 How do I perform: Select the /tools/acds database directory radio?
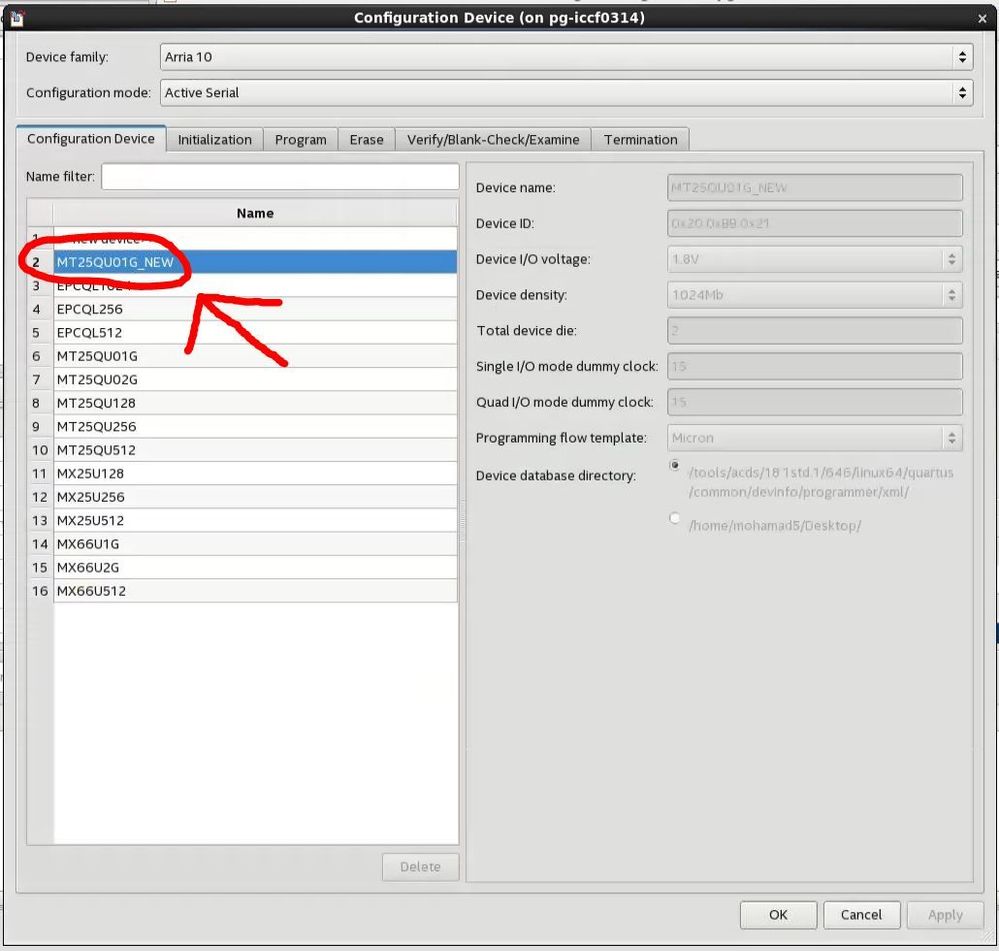pos(675,466)
